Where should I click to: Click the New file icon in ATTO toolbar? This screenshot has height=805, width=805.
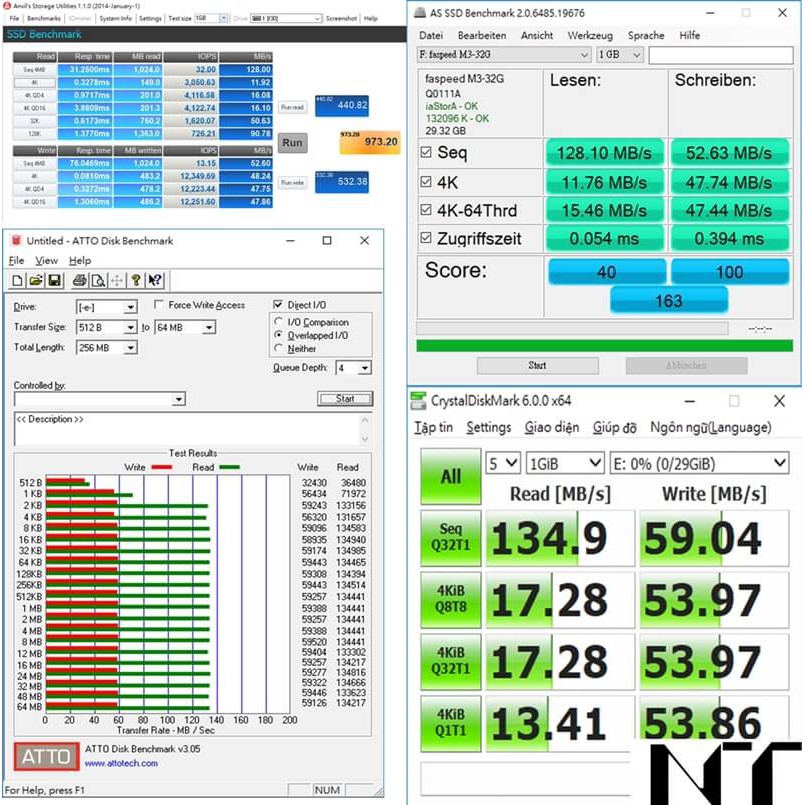pyautogui.click(x=19, y=280)
